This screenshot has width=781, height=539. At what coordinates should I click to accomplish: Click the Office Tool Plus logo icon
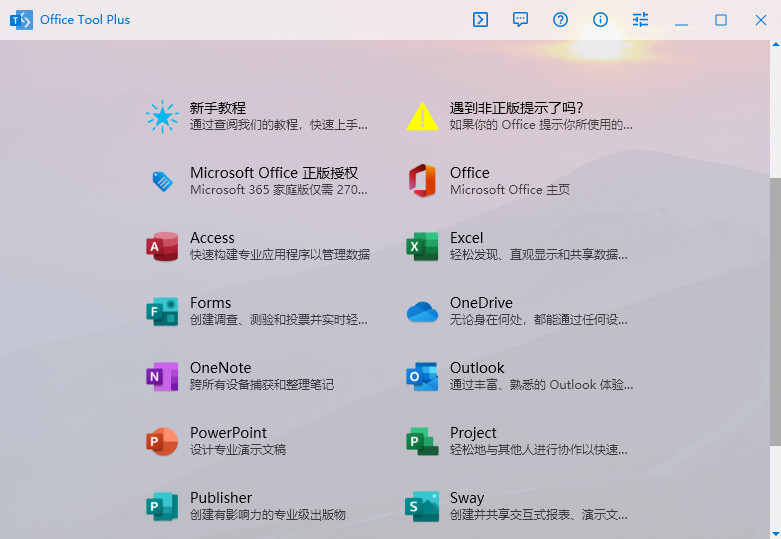21,20
